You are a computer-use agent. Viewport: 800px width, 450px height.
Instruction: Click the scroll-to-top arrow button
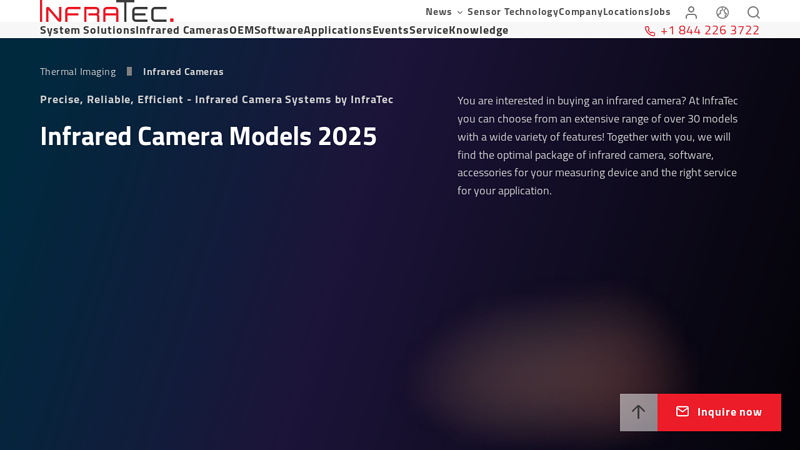(638, 412)
